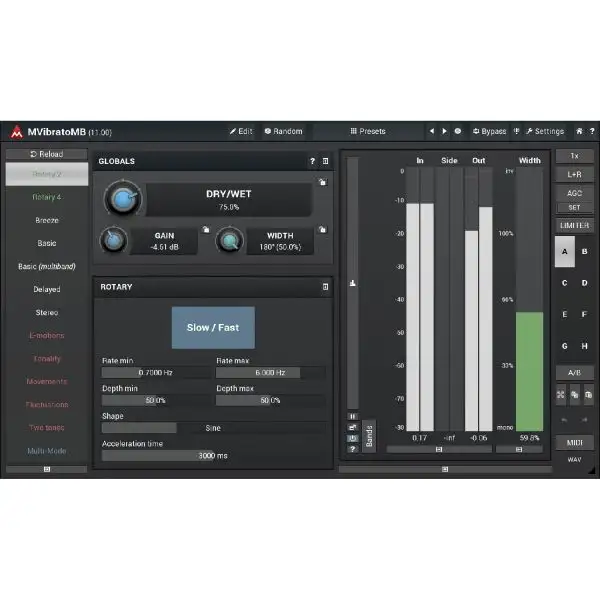
Task: Click the pause icon below the meters
Action: point(352,416)
